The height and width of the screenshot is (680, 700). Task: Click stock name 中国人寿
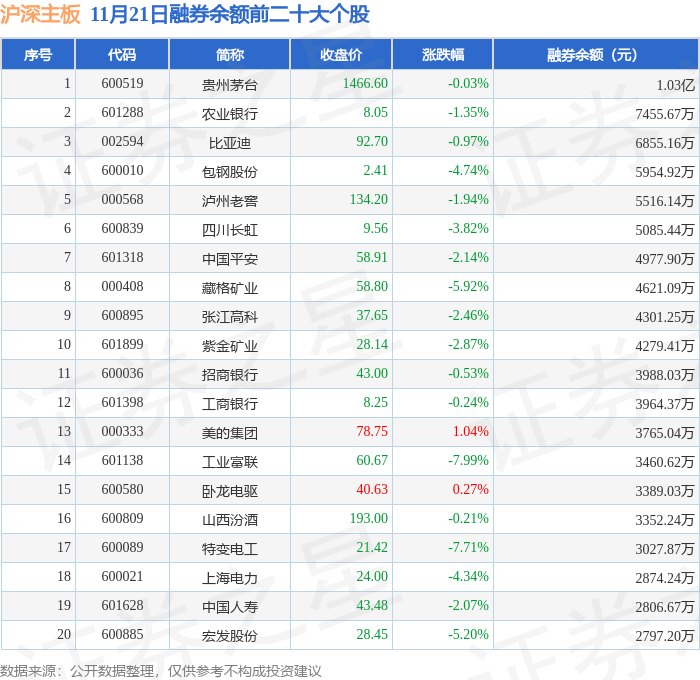tap(229, 607)
